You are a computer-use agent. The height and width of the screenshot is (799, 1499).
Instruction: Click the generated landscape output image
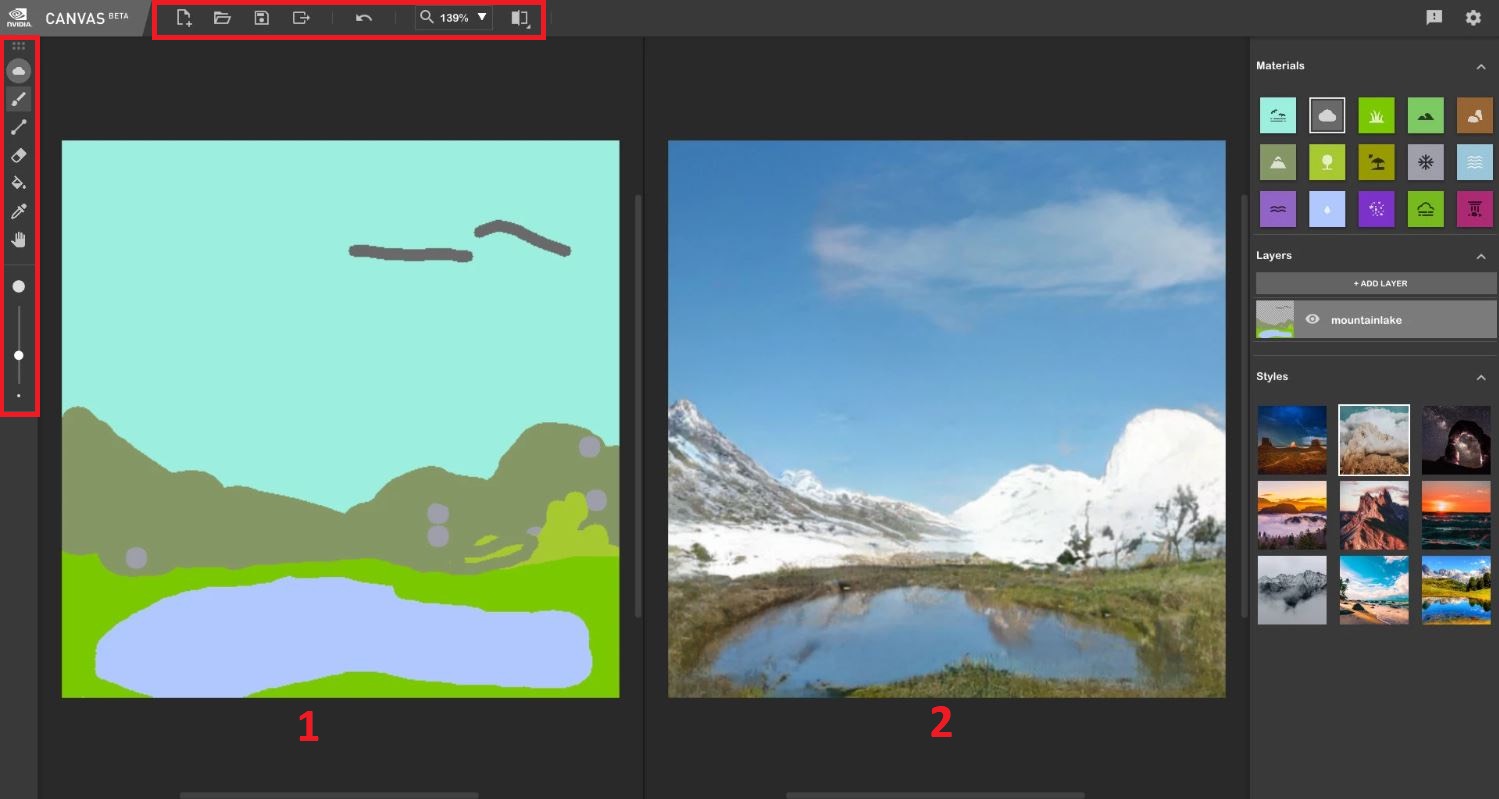pyautogui.click(x=946, y=419)
